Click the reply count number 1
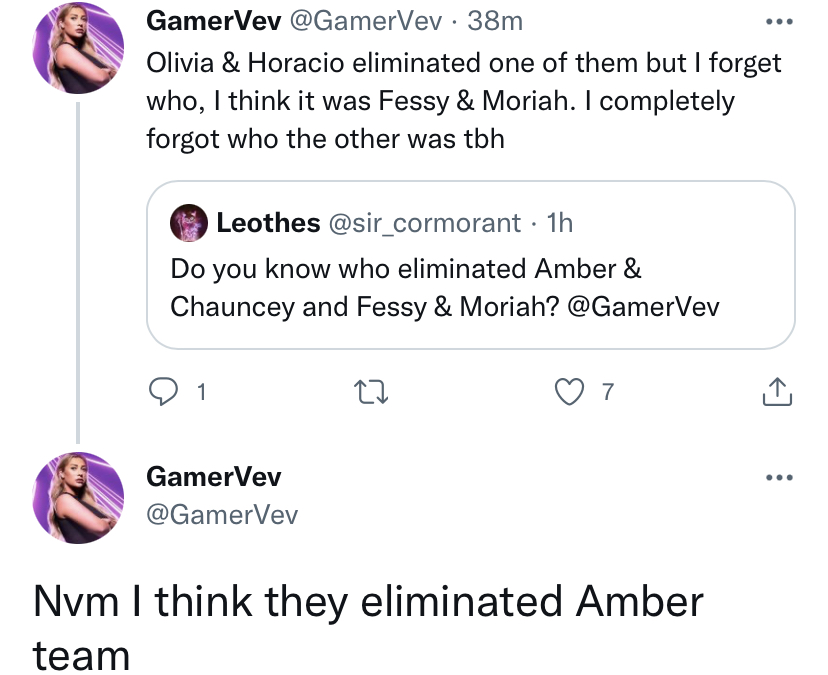The height and width of the screenshot is (675, 828). point(201,392)
